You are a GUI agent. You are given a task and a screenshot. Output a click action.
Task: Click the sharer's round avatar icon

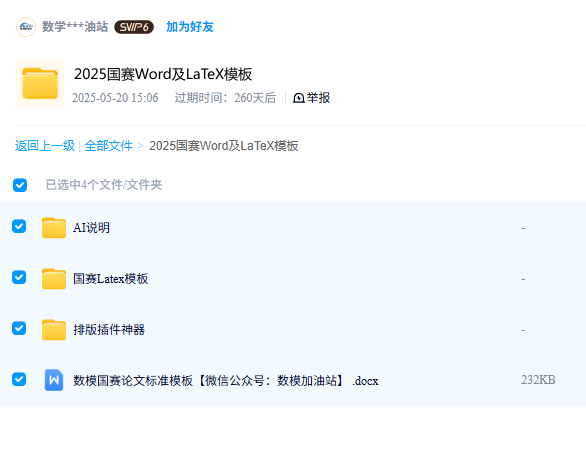(x=26, y=27)
